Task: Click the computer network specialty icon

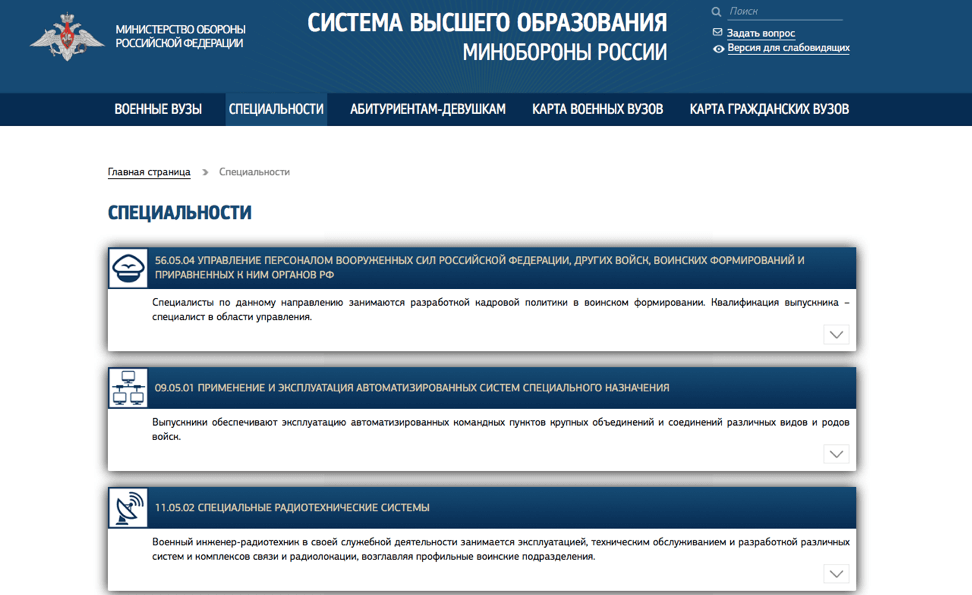Action: tap(127, 388)
